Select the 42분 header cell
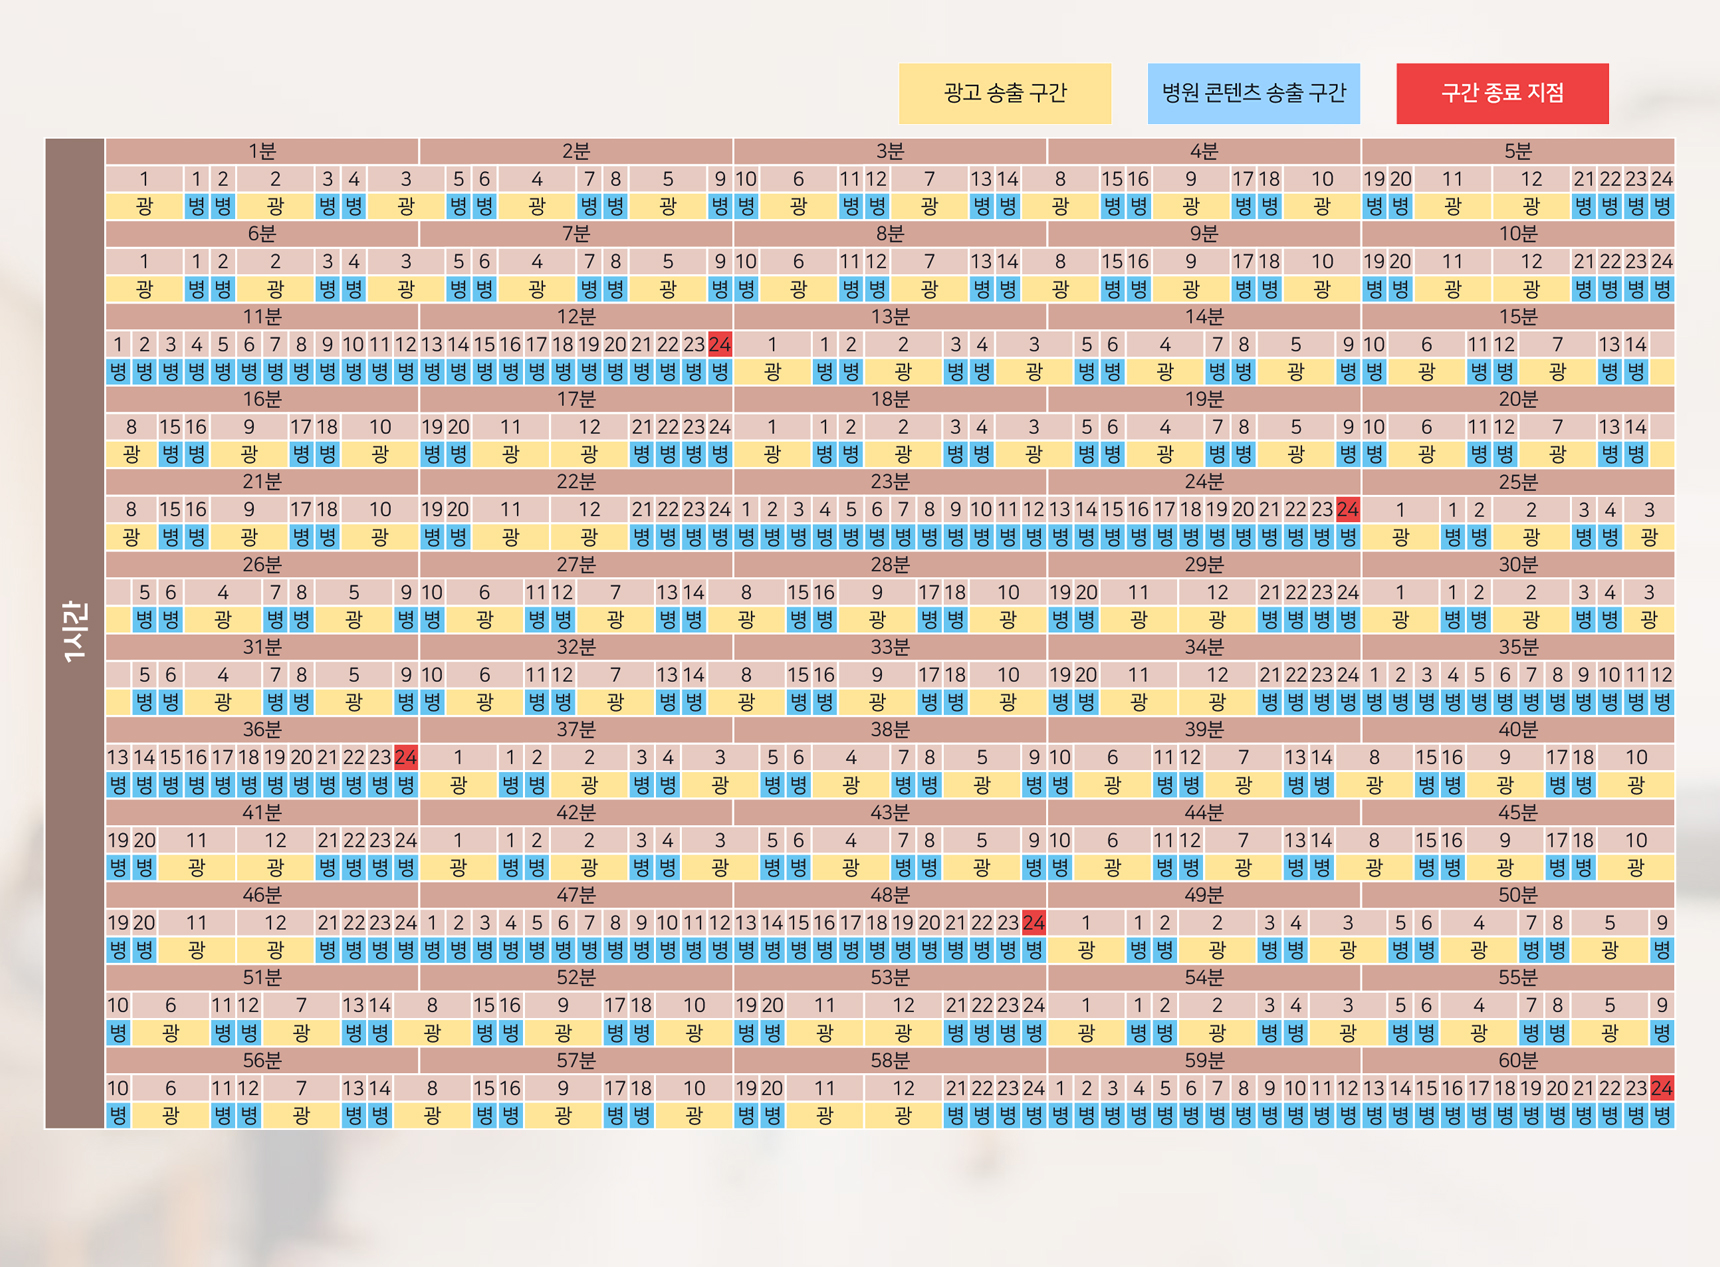The width and height of the screenshot is (1720, 1267). (576, 813)
